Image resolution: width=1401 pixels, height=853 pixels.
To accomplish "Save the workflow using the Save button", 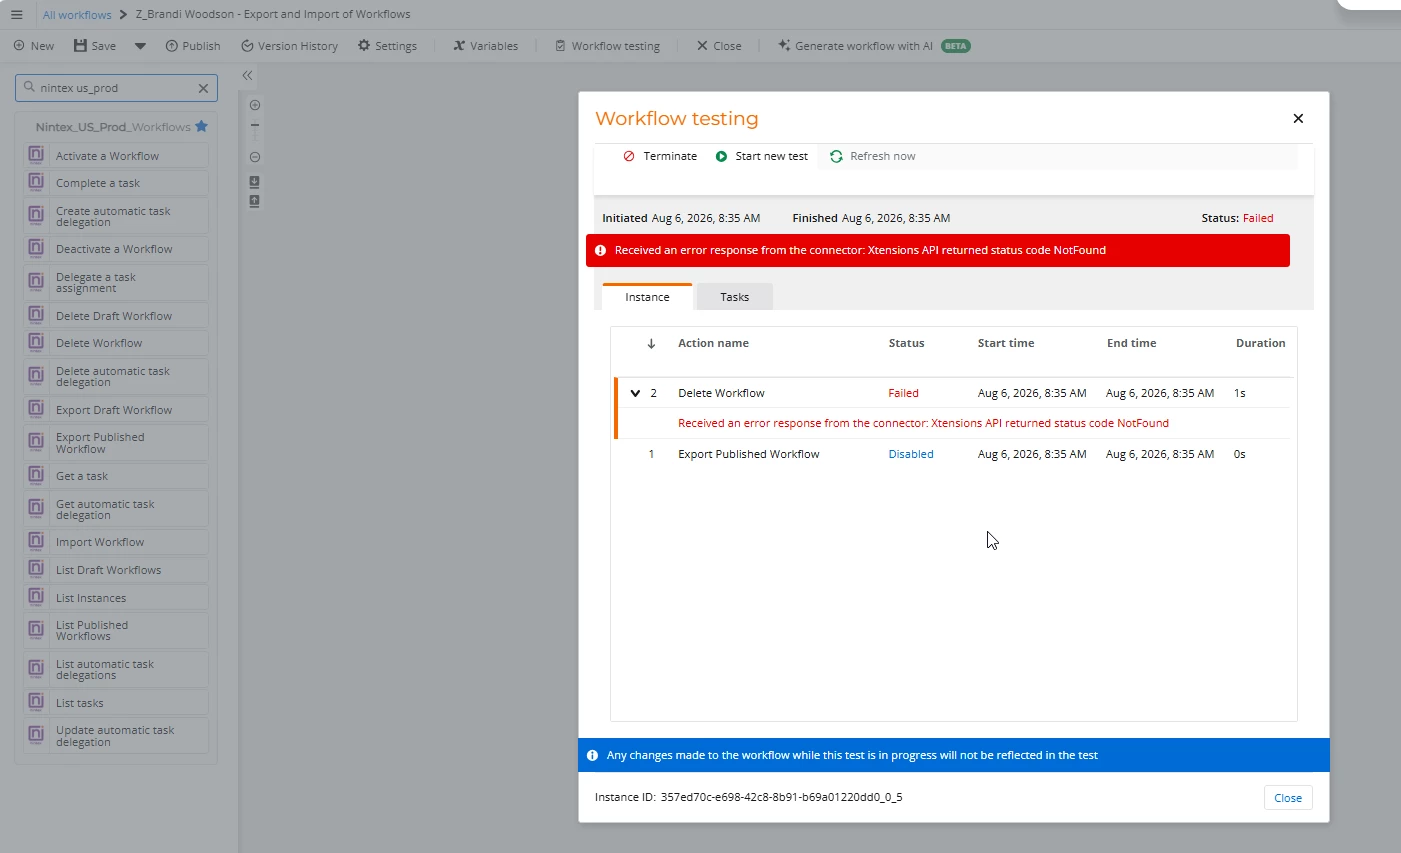I will point(95,46).
